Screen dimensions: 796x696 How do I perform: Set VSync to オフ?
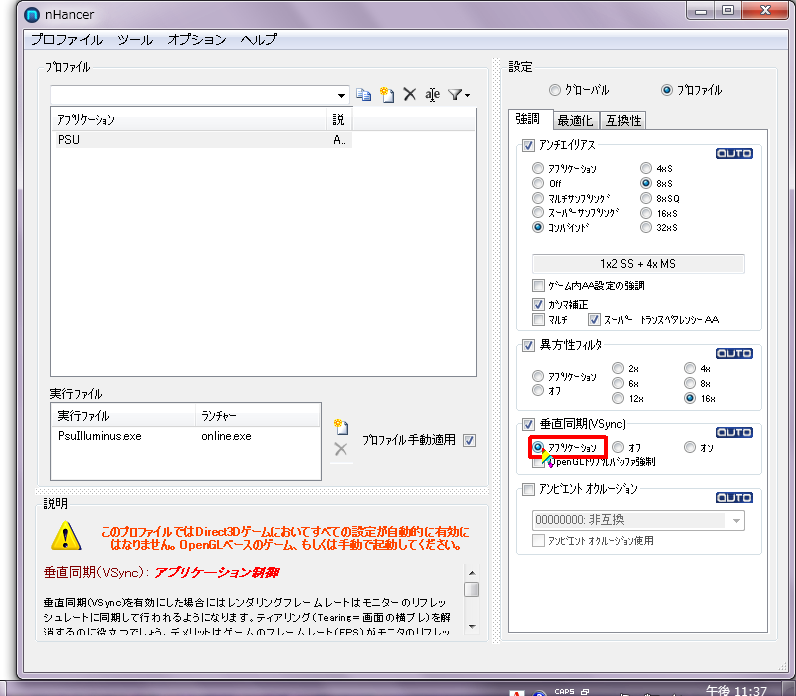[618, 447]
